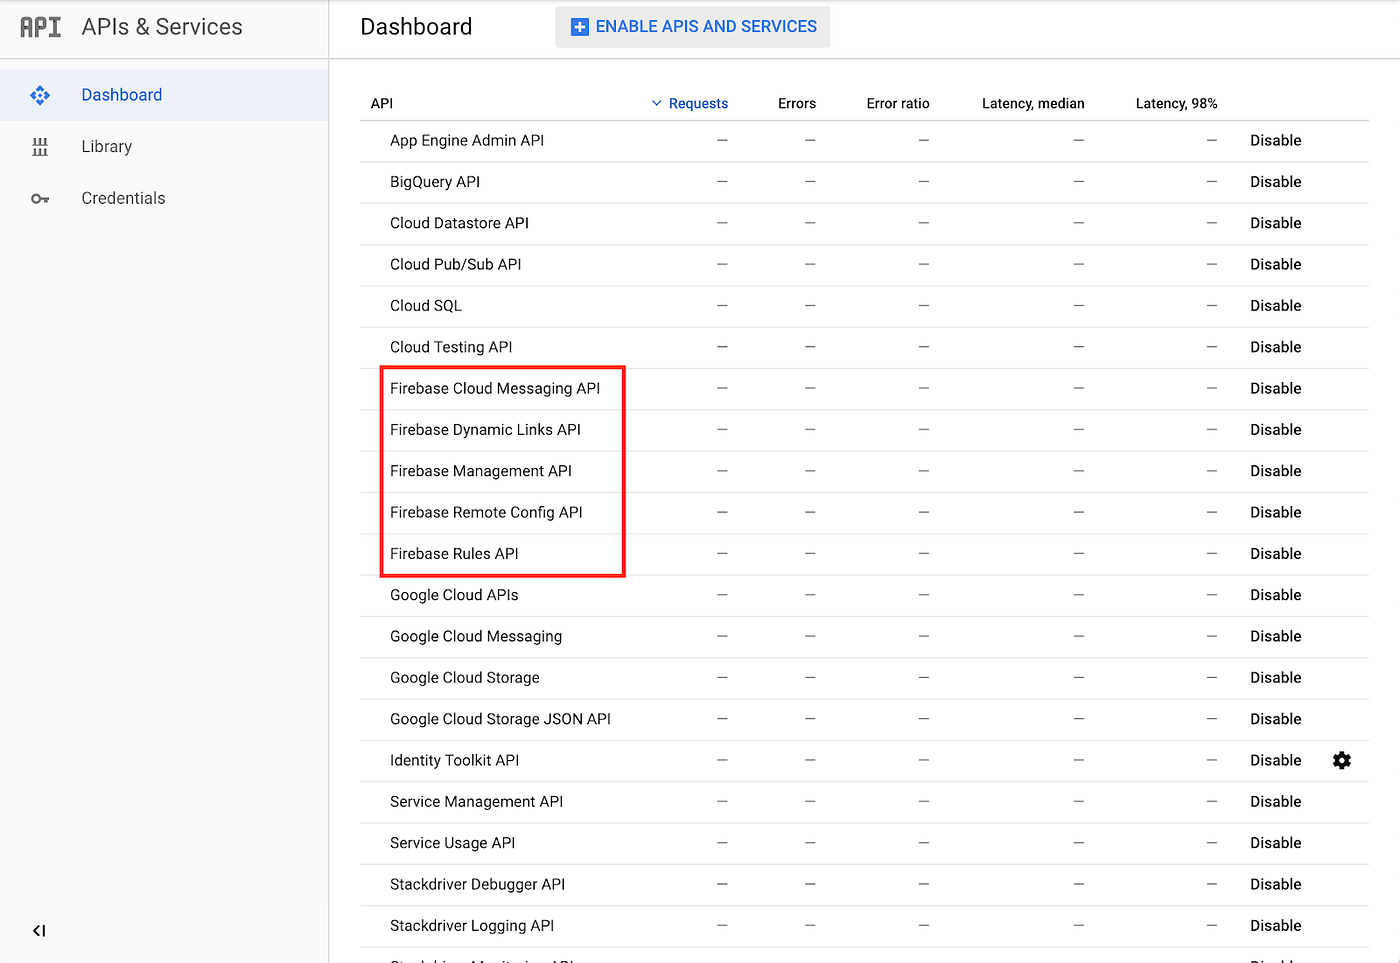Click the plus icon on Enable APIs button
The image size is (1400, 963).
580,27
